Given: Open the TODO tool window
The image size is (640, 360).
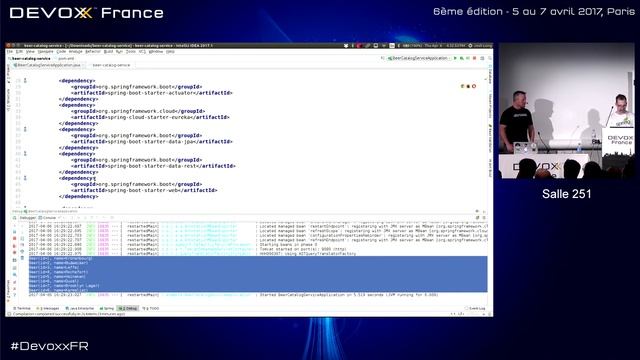Looking at the screenshot, I should (151, 308).
